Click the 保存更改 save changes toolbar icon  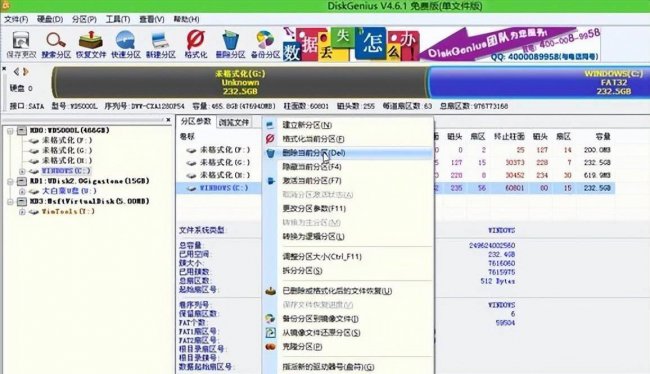click(x=21, y=44)
